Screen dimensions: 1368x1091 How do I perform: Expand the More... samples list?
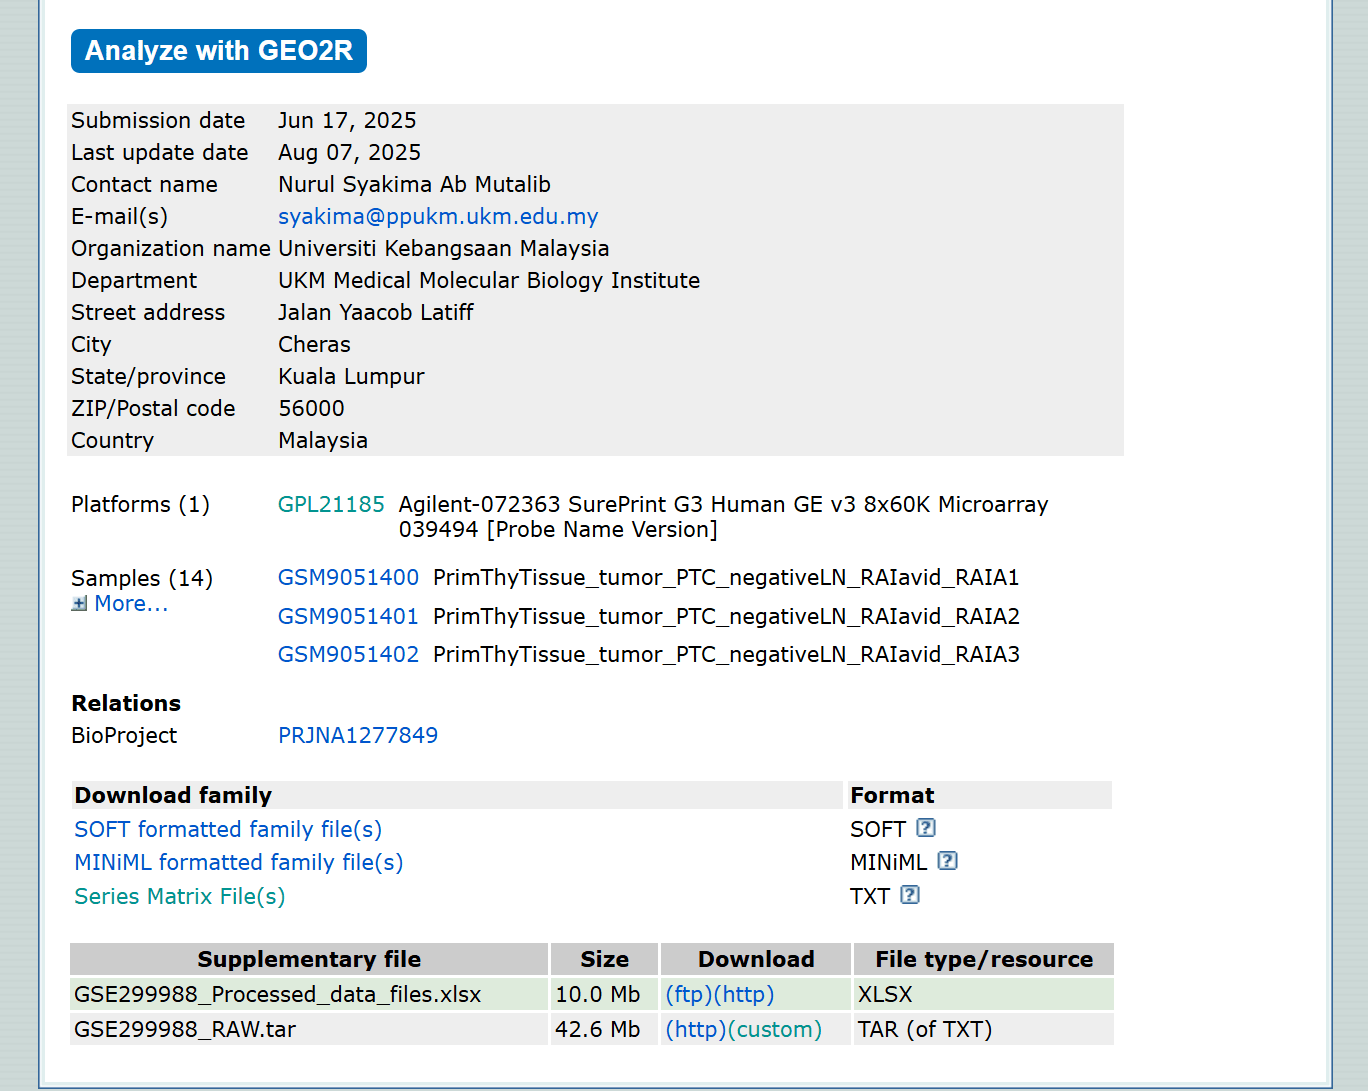pos(131,604)
